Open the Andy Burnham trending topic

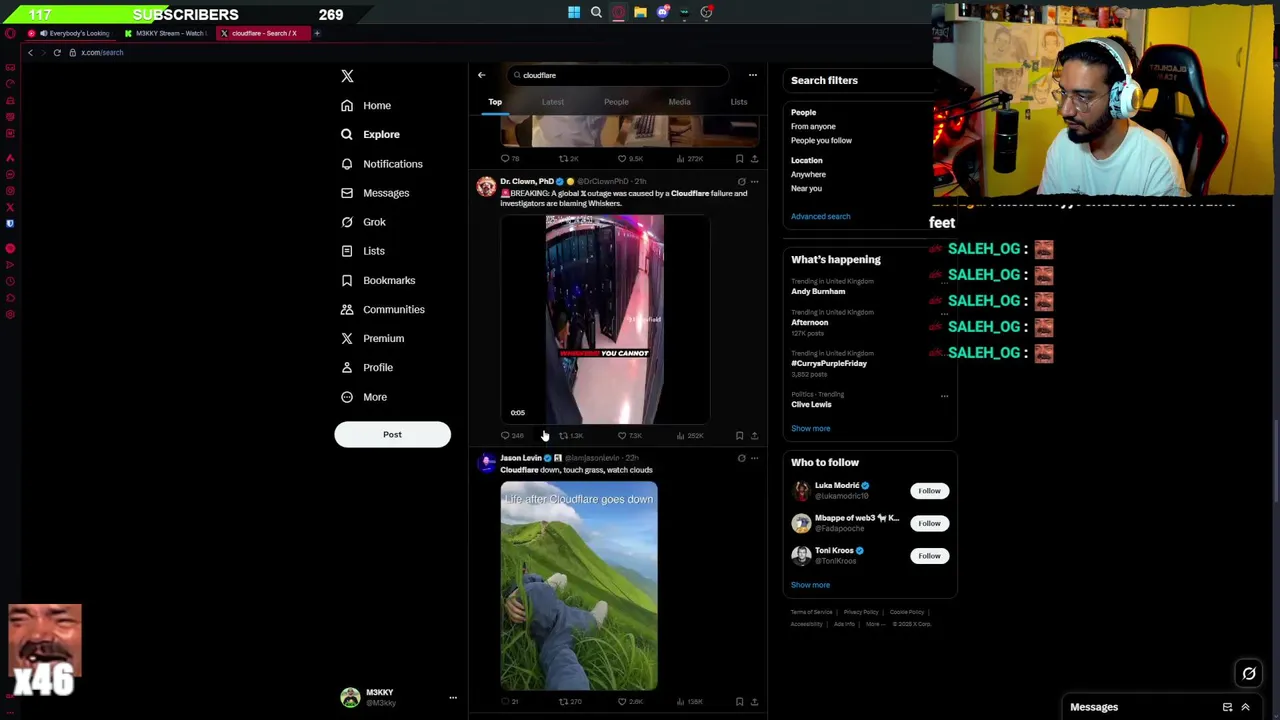pyautogui.click(x=818, y=291)
